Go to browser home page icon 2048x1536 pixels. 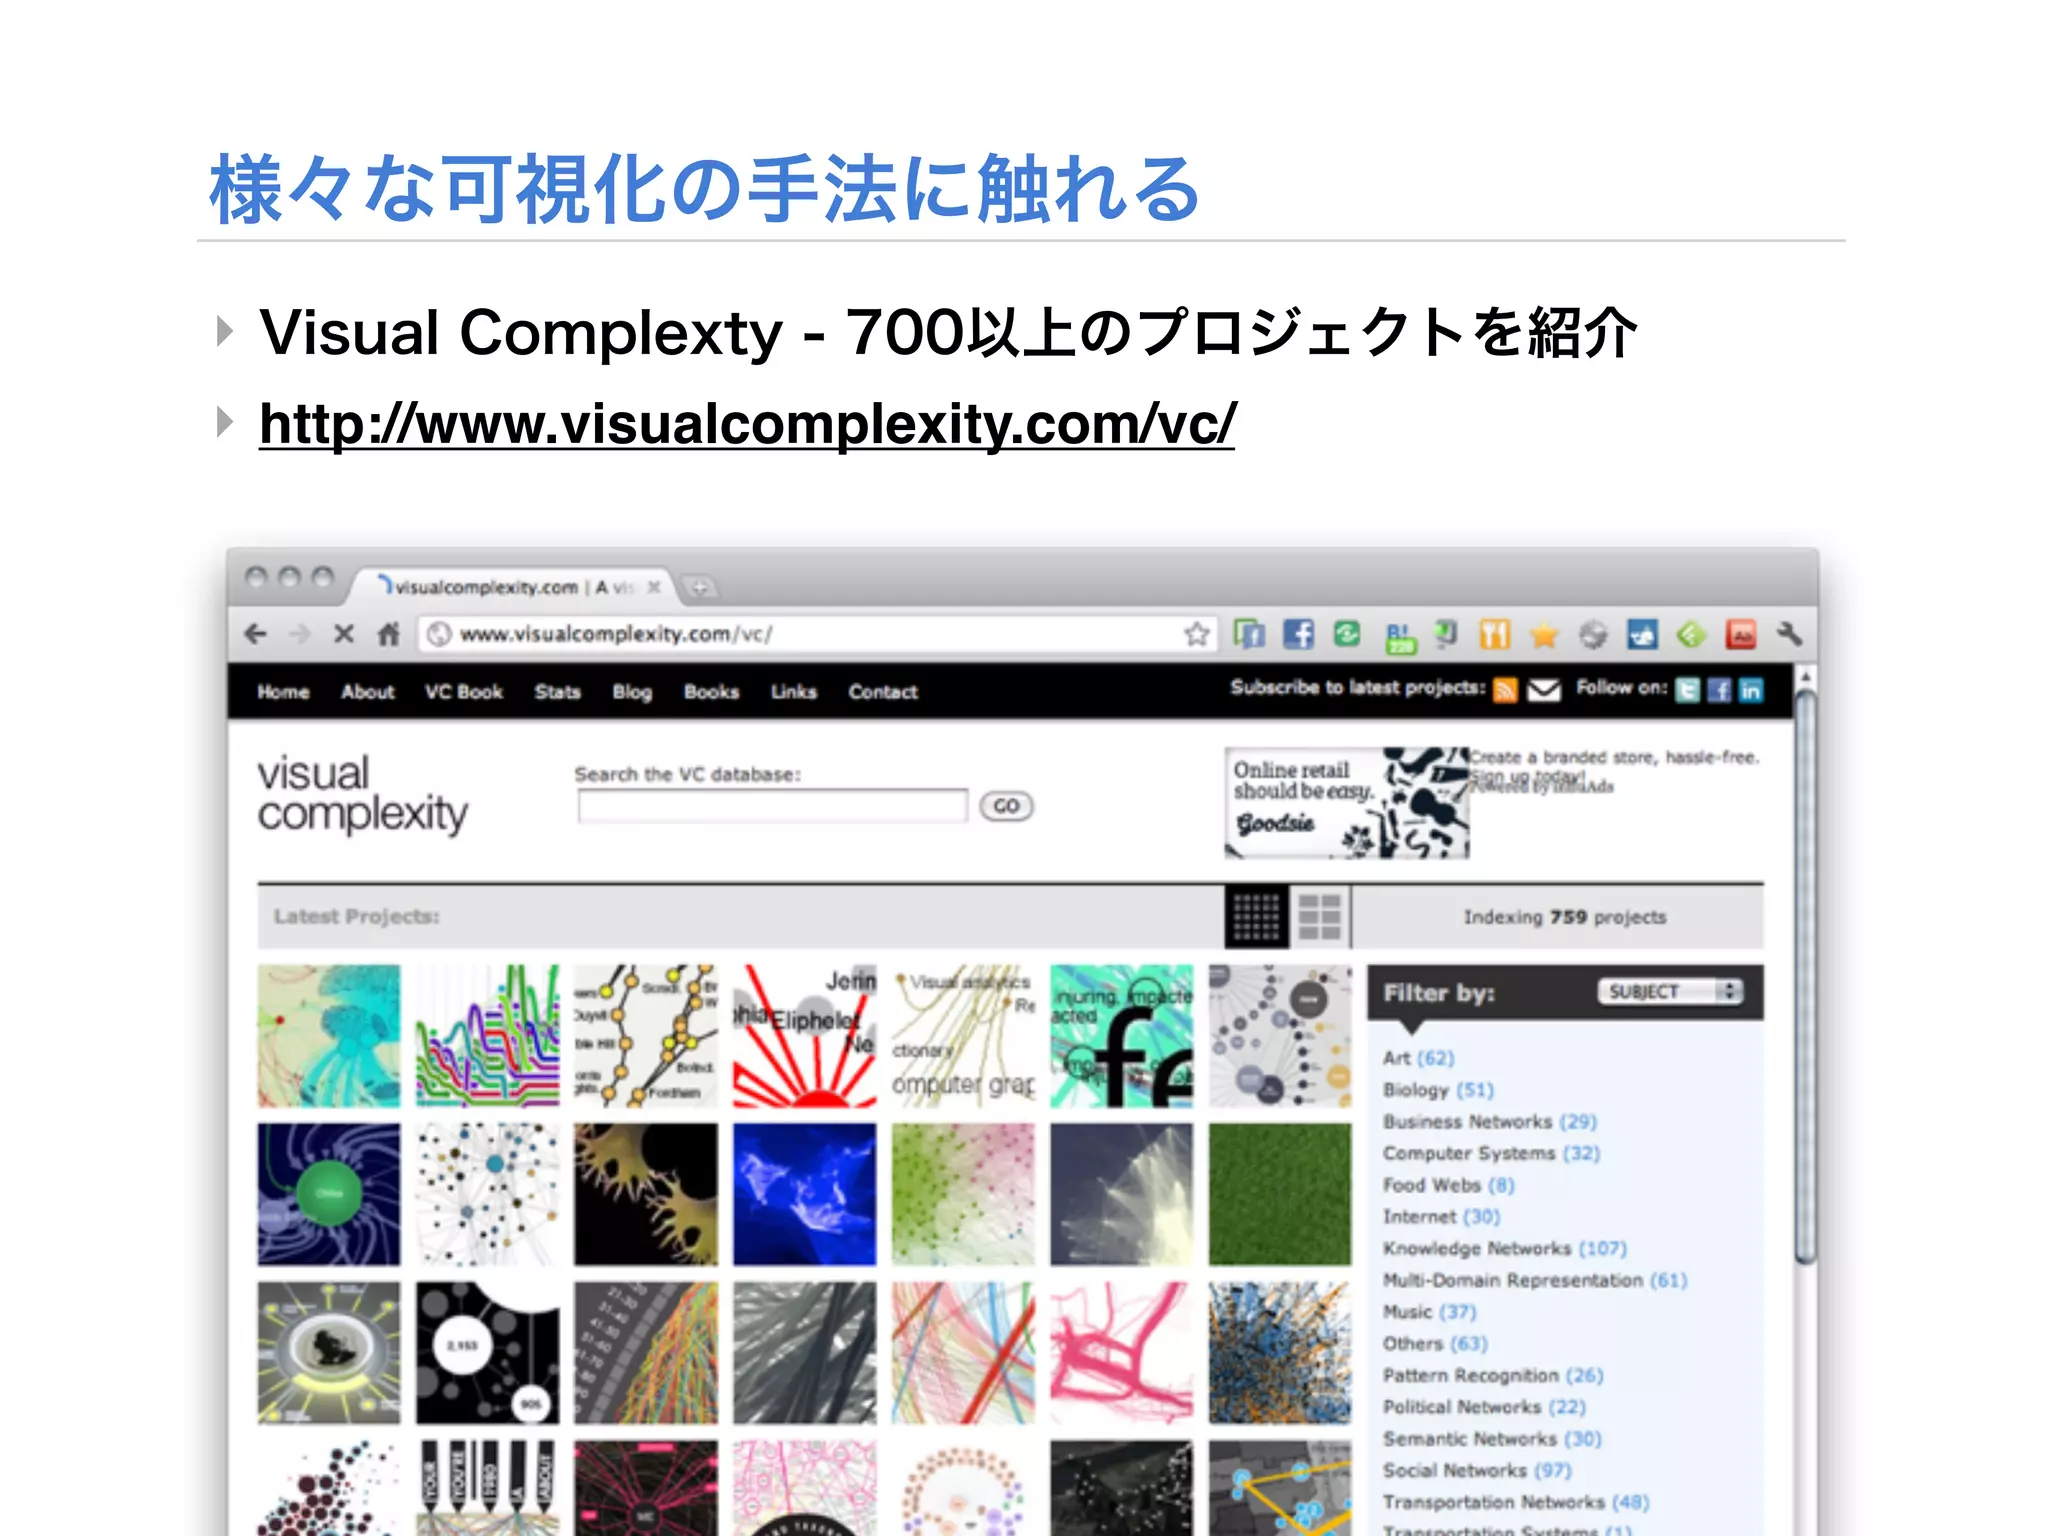click(x=388, y=634)
